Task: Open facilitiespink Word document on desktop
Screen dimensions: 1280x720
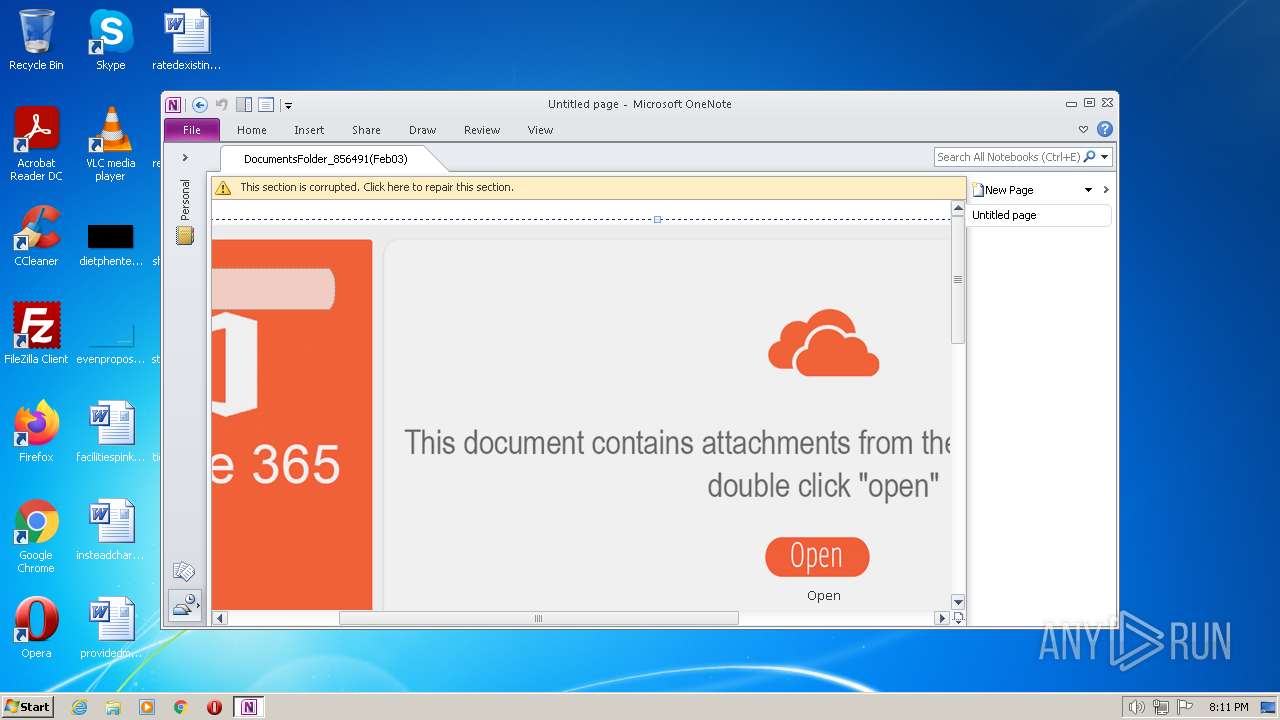Action: tap(110, 431)
